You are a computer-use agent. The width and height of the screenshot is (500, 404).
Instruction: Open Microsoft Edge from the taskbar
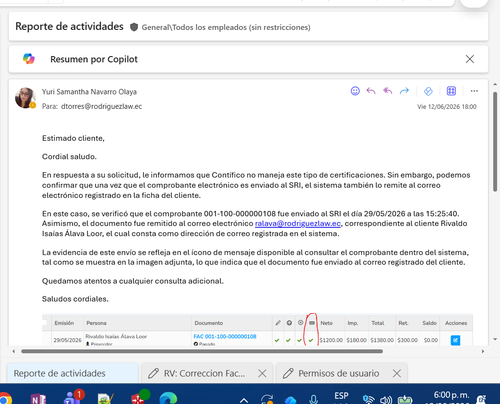168,398
